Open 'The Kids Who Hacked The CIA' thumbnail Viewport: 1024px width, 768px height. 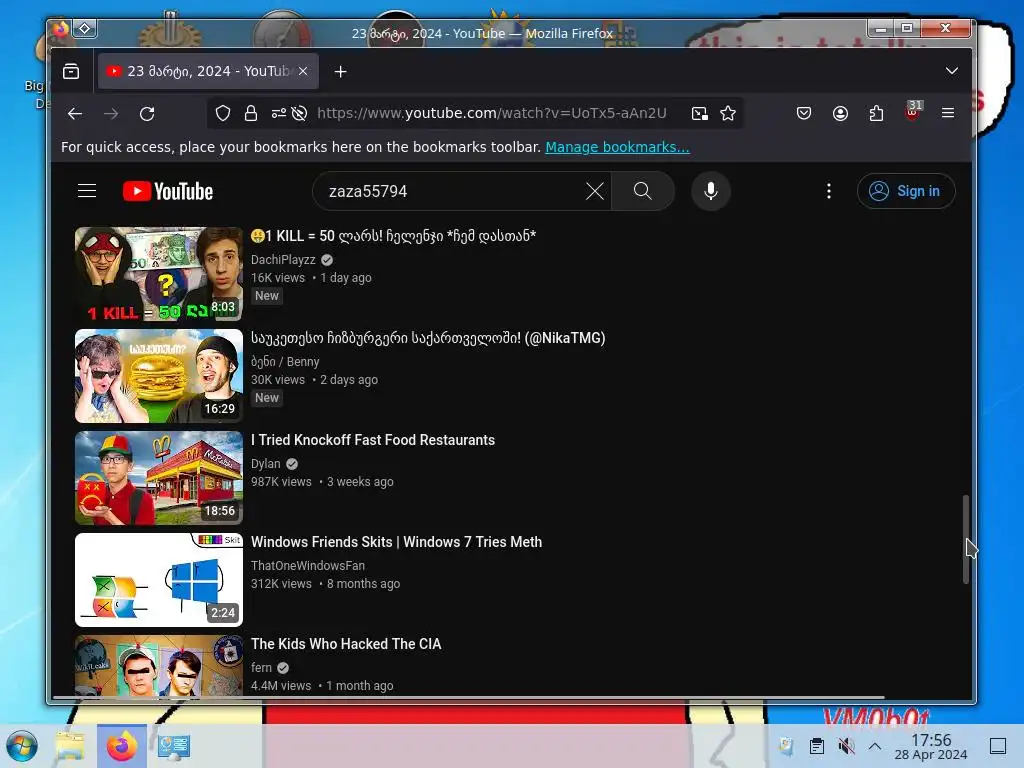159,665
